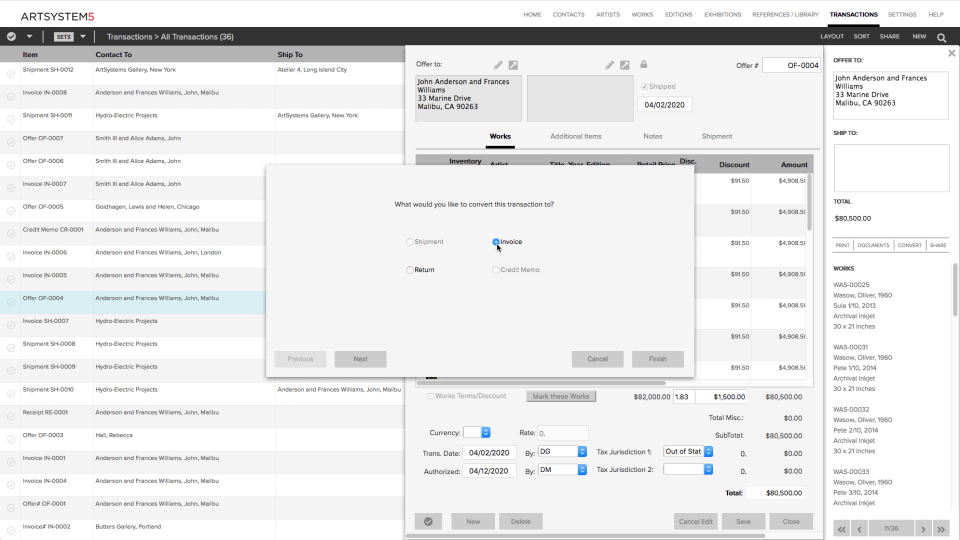Switch to the Shipment tab
Image resolution: width=960 pixels, height=540 pixels.
click(x=717, y=137)
